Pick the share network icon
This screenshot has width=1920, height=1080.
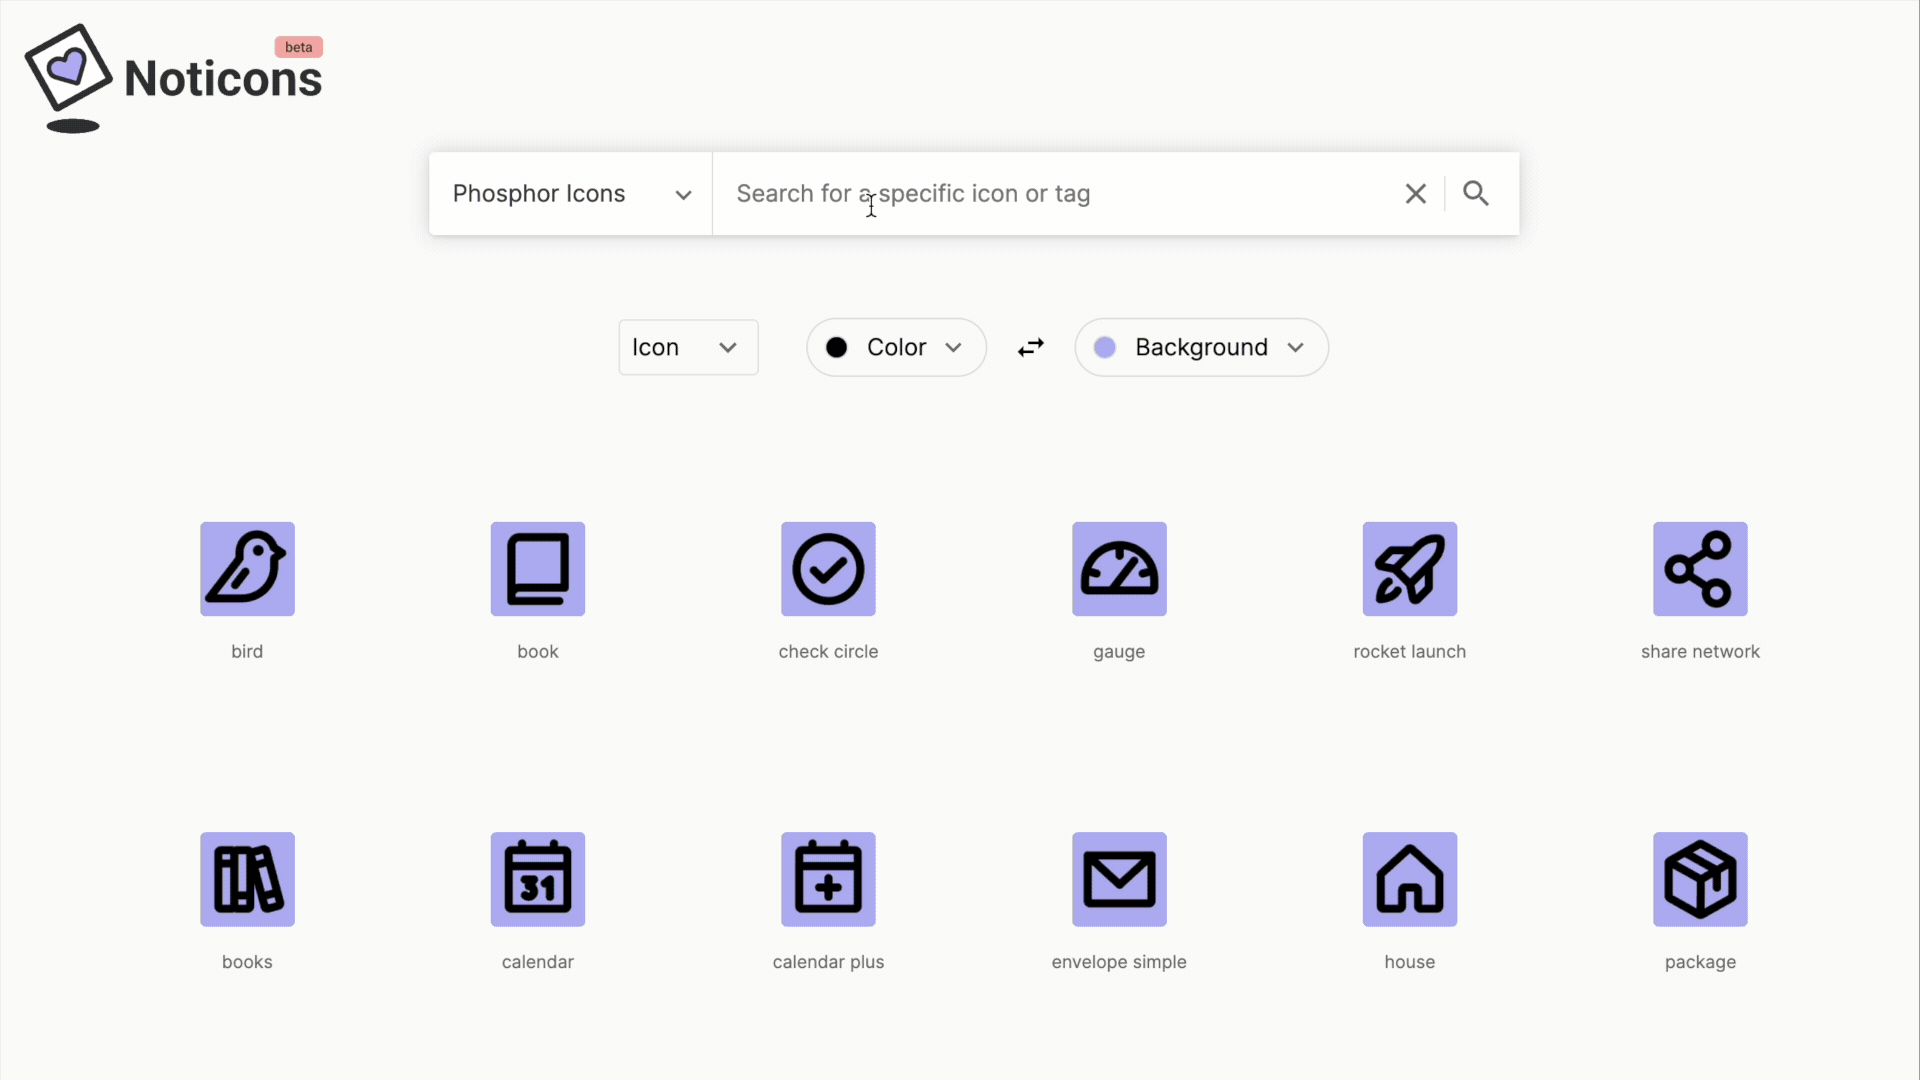[1700, 569]
